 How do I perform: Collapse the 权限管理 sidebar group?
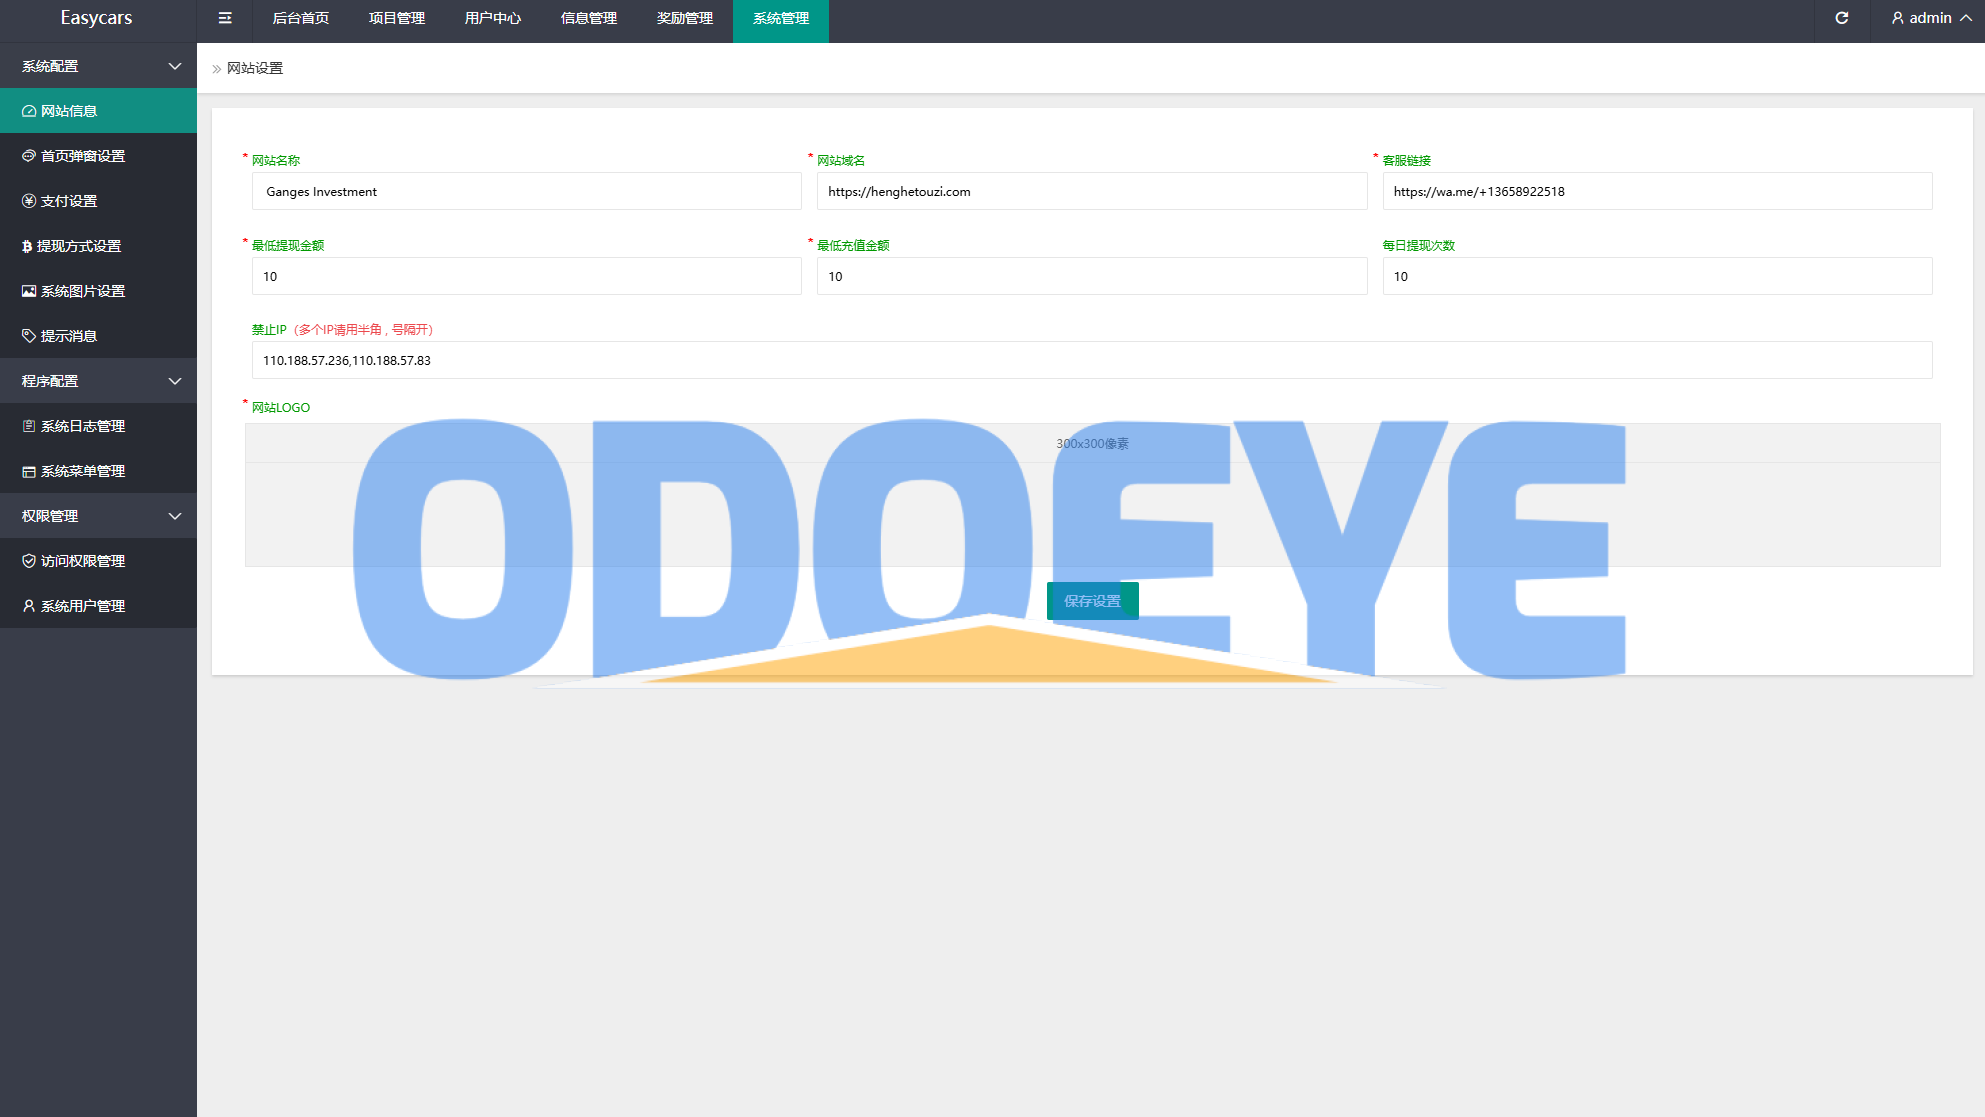click(x=98, y=516)
